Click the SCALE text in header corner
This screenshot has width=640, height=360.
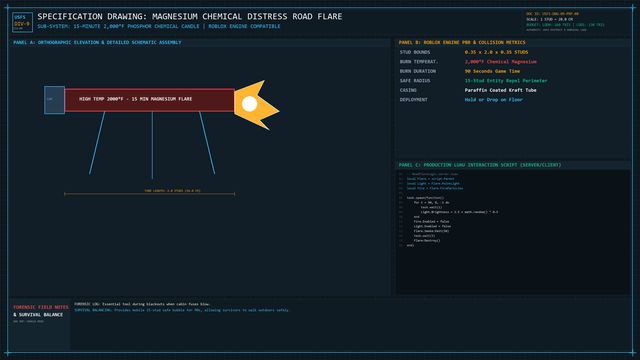[549, 19]
